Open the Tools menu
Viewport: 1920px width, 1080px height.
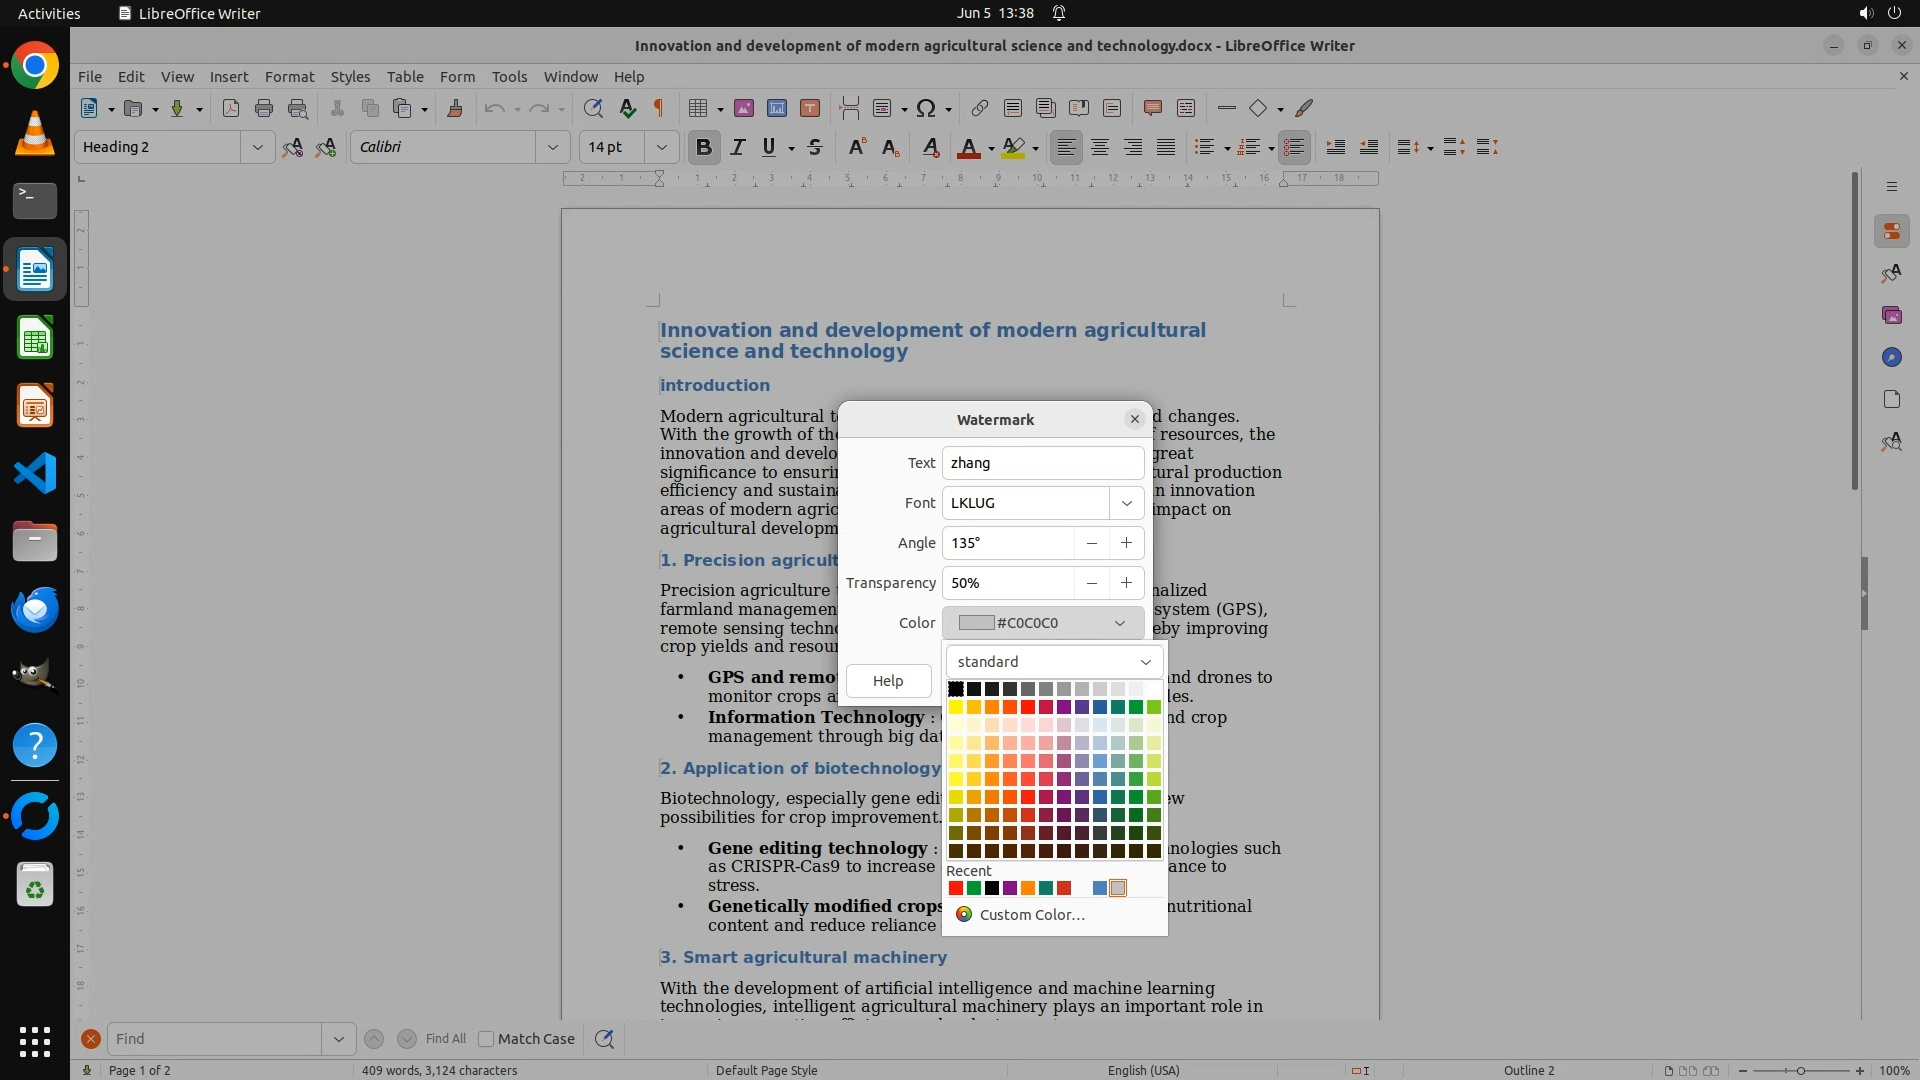(x=509, y=76)
